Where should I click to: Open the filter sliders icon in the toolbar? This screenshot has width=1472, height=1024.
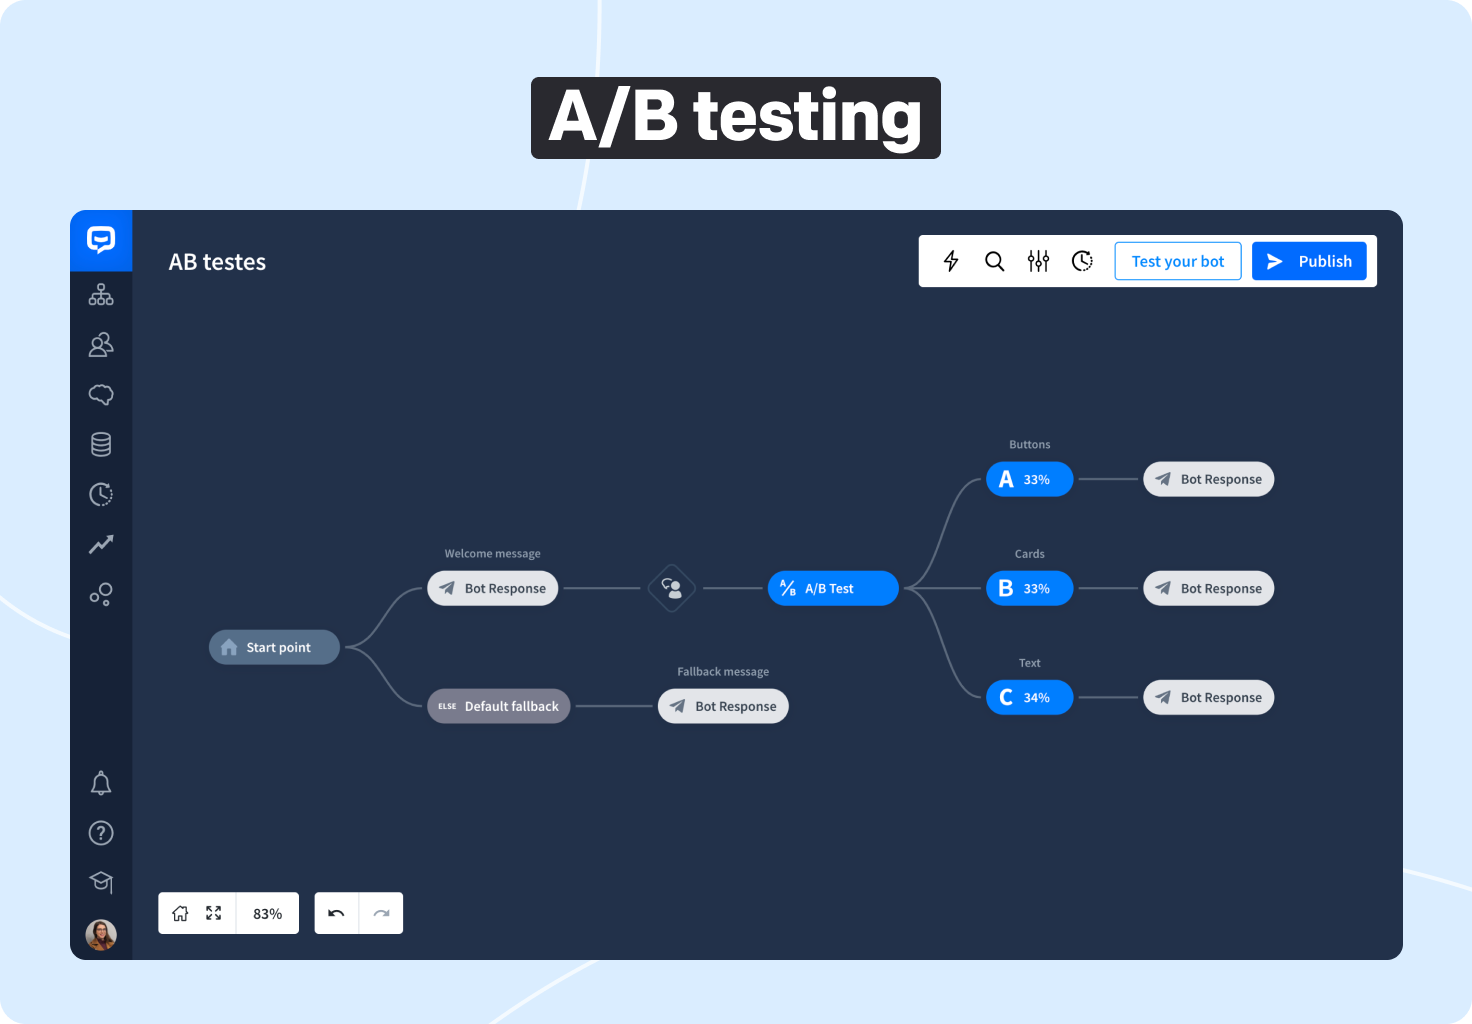pos(1038,261)
